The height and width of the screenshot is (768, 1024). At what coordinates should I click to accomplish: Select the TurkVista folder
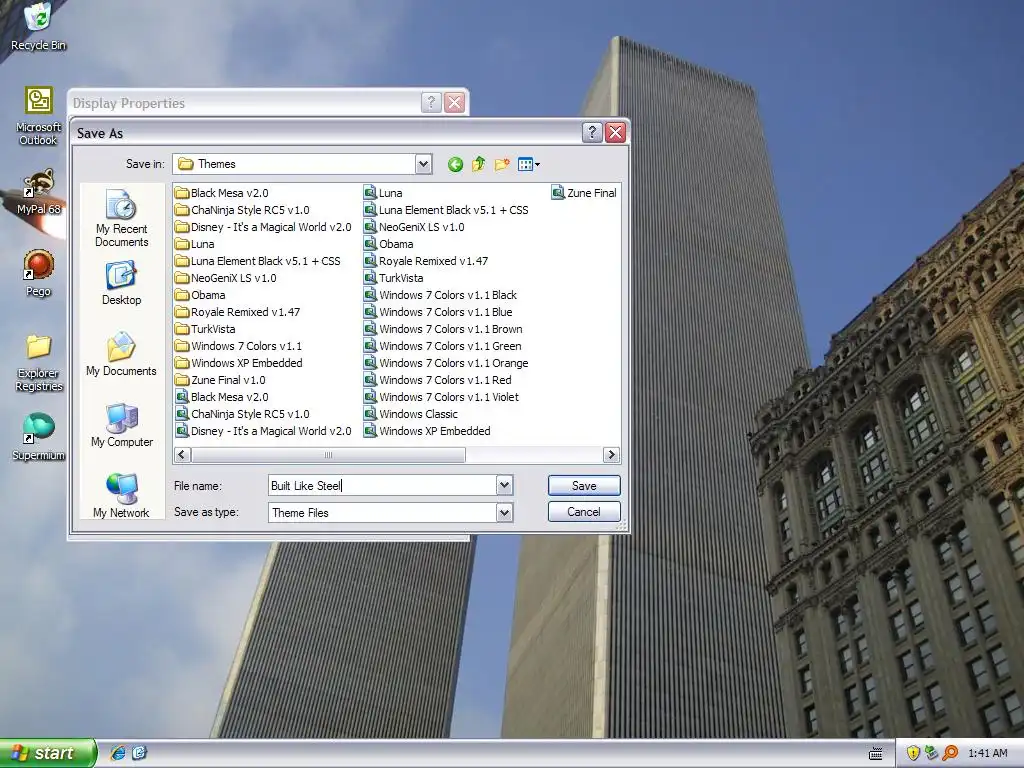tap(205, 328)
